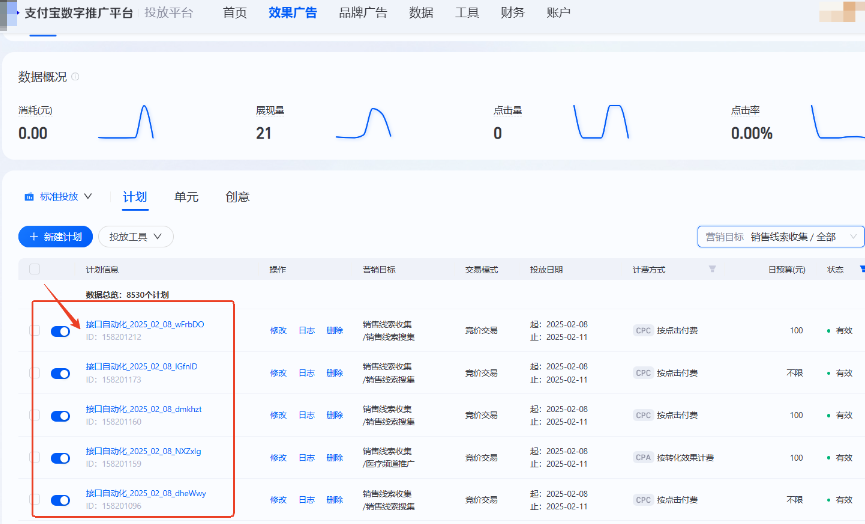The height and width of the screenshot is (524, 865).
Task: Click 日志 for plan ID 158201159
Action: 307,457
